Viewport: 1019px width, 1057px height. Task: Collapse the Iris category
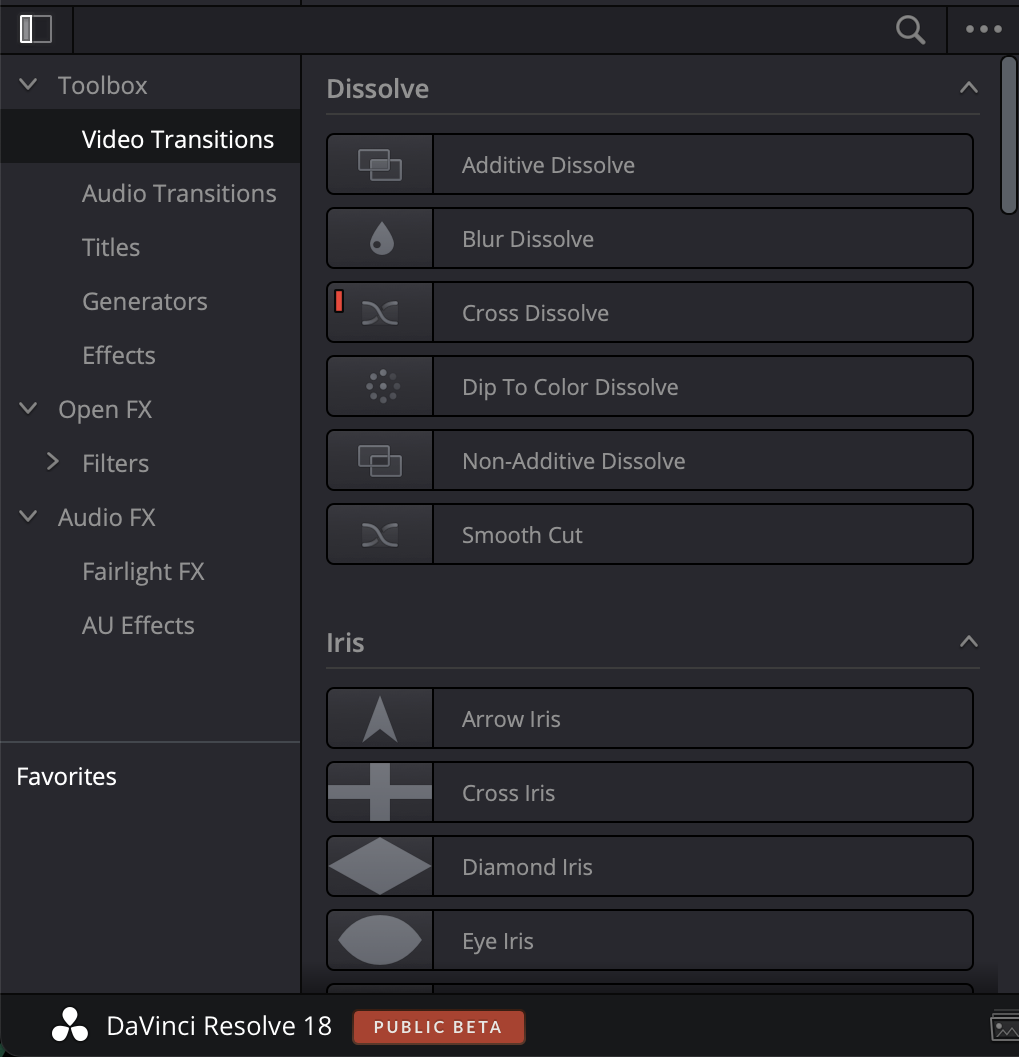(x=967, y=641)
